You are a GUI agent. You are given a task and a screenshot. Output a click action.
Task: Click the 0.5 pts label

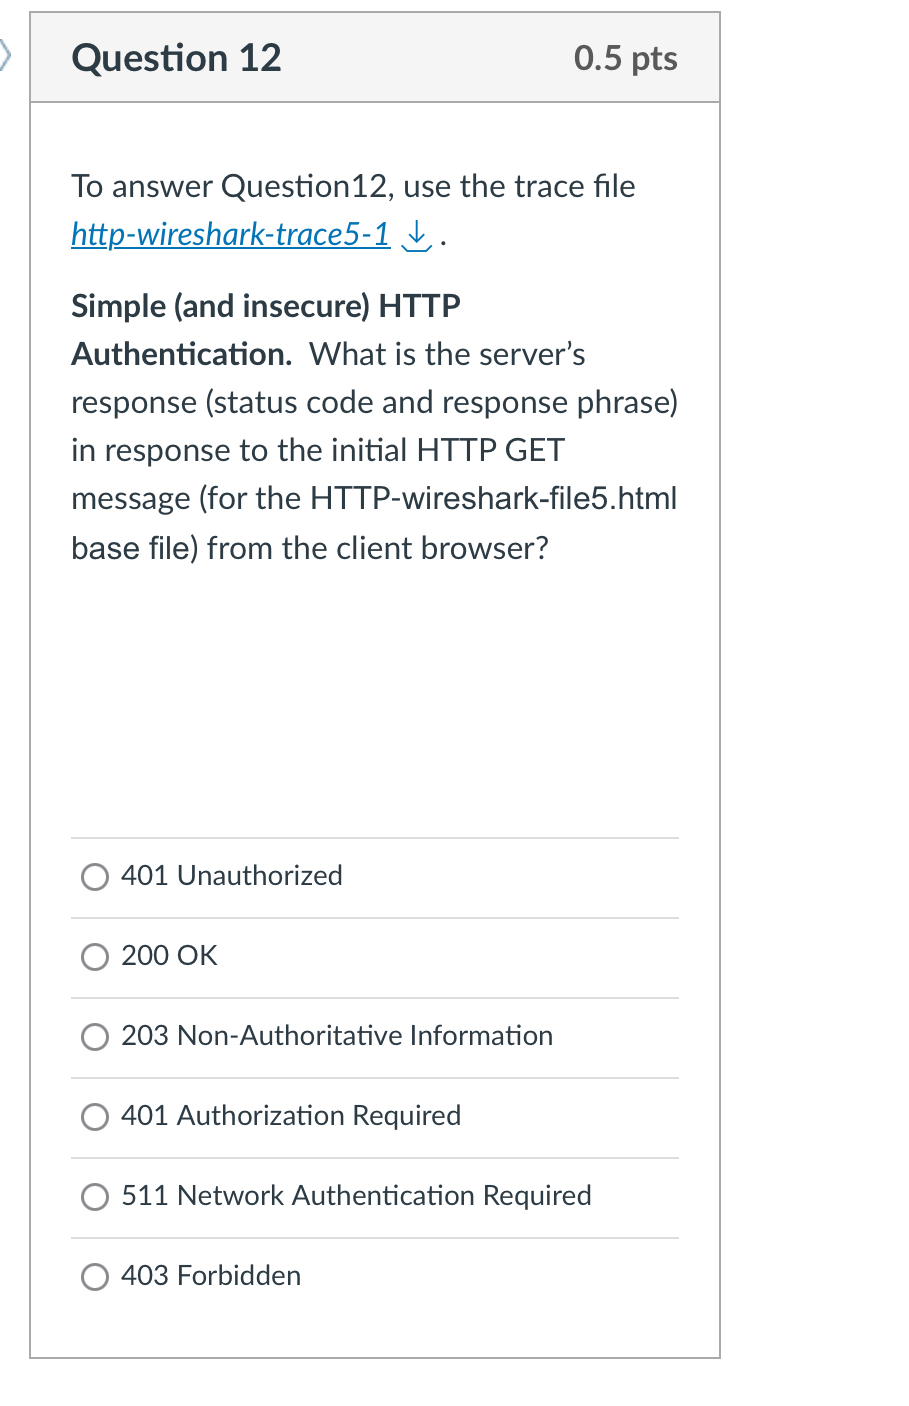tap(625, 57)
